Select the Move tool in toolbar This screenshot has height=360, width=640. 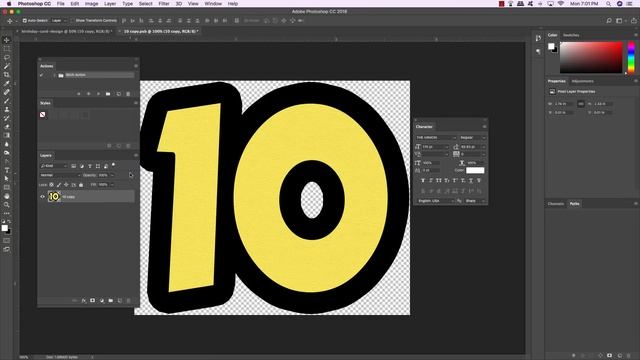pos(7,40)
